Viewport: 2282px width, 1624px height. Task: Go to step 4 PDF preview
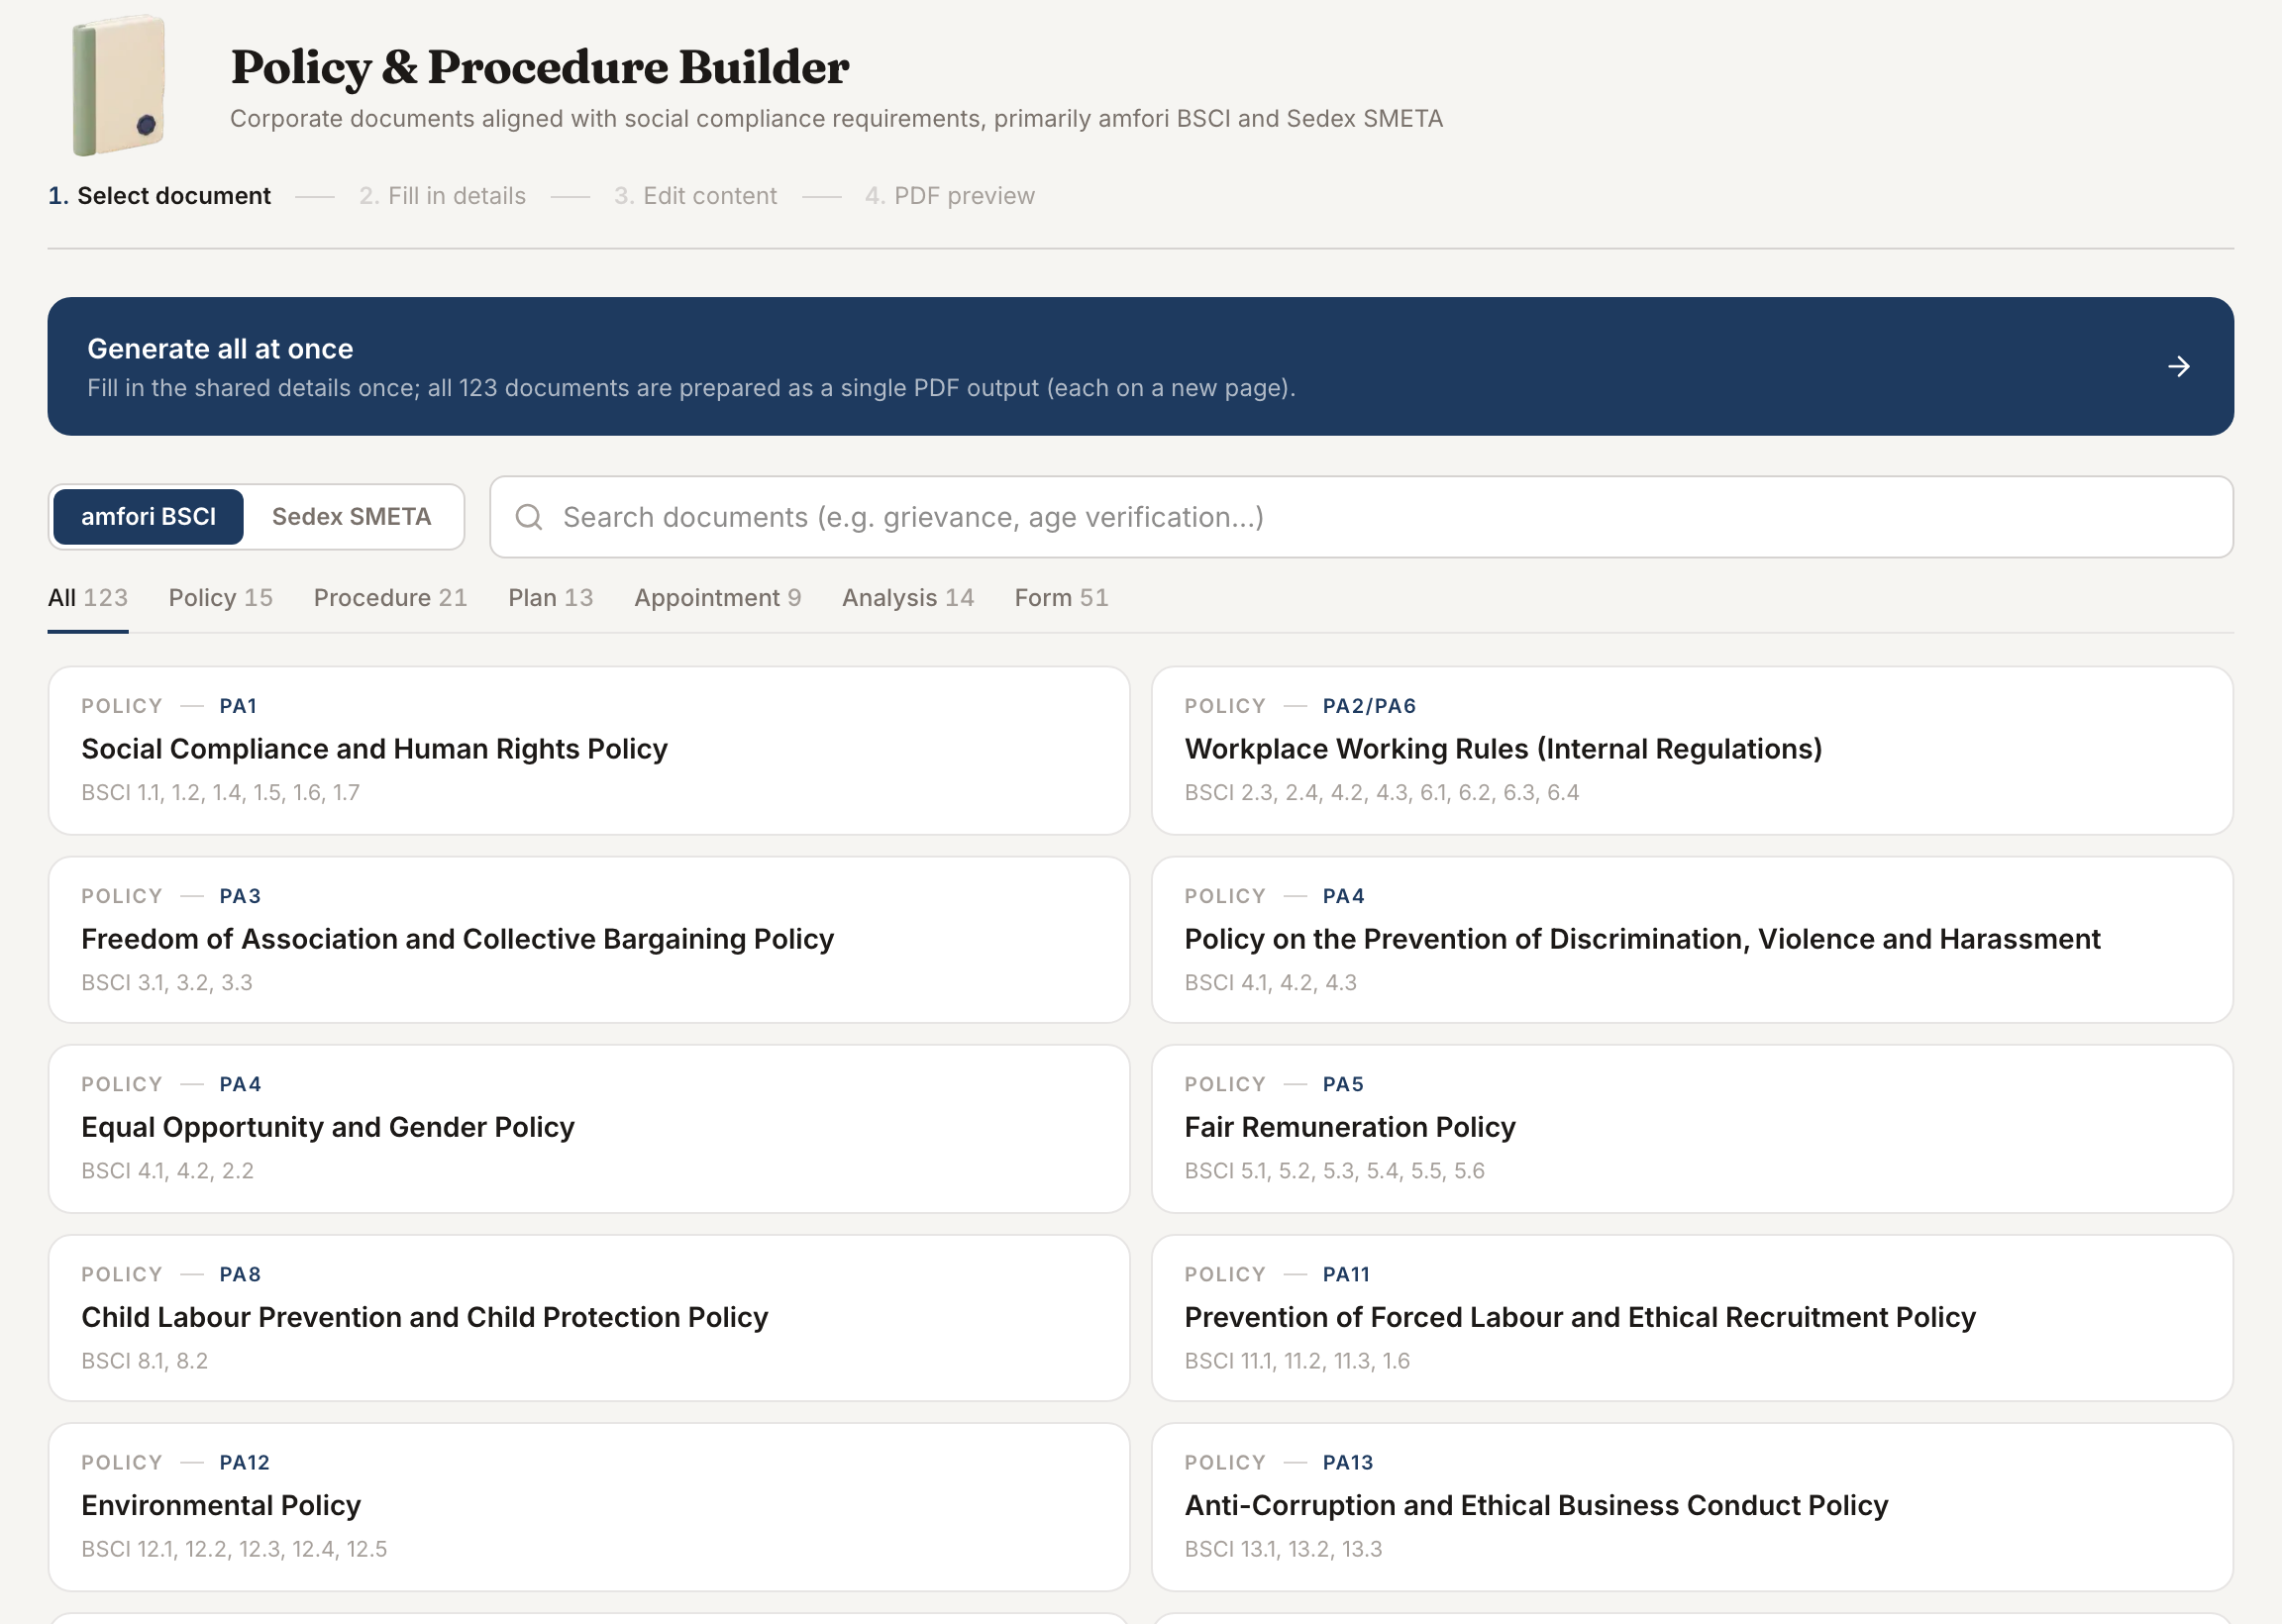[949, 196]
